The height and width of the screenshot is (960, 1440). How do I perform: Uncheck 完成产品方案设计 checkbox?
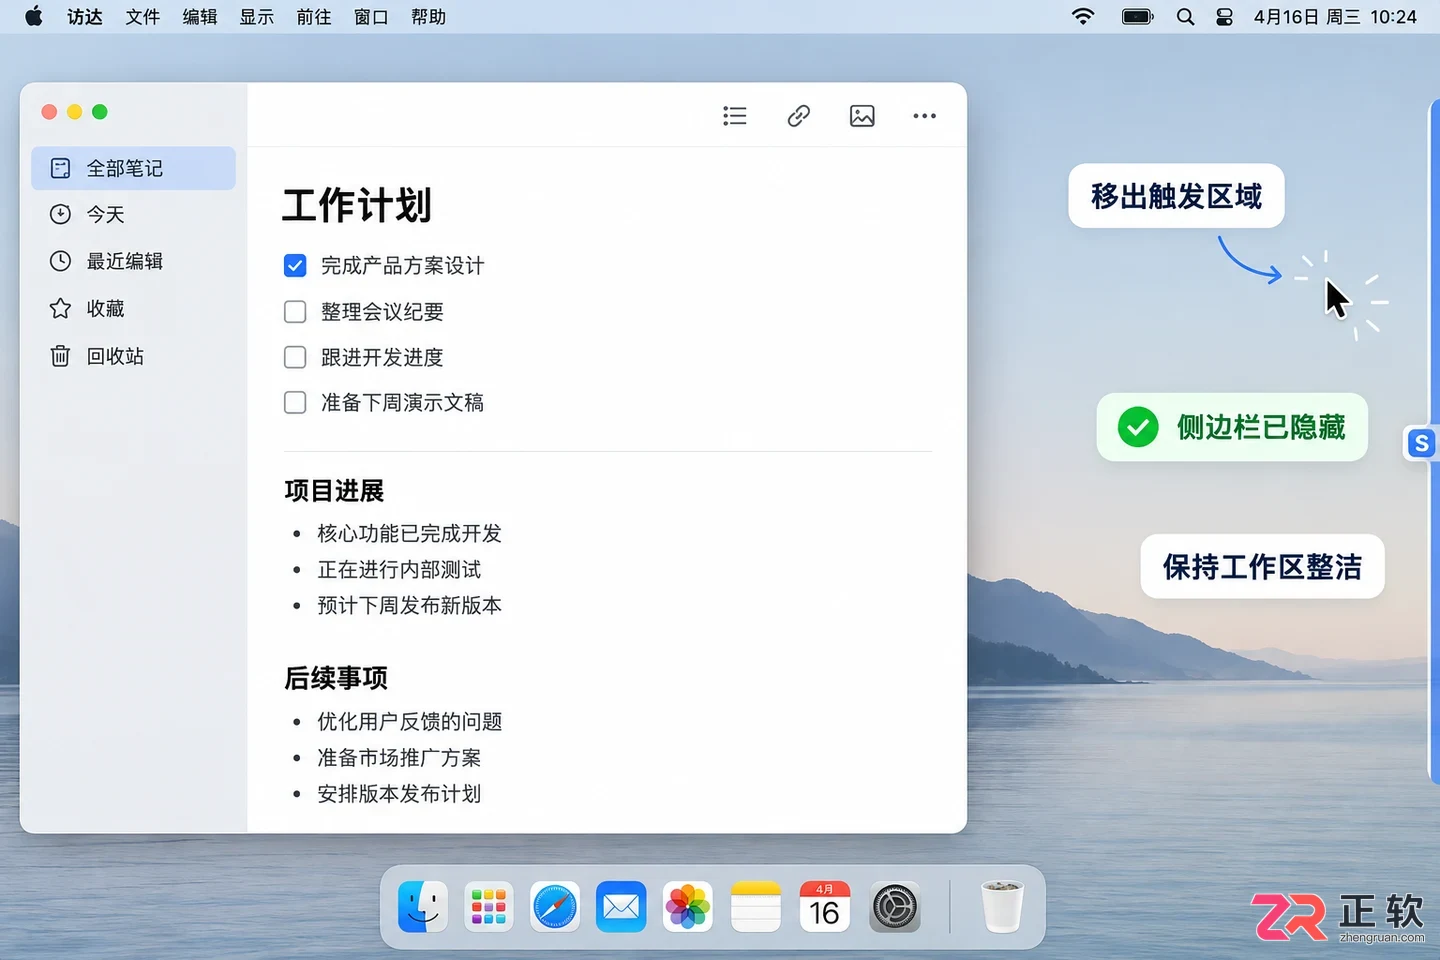(295, 266)
